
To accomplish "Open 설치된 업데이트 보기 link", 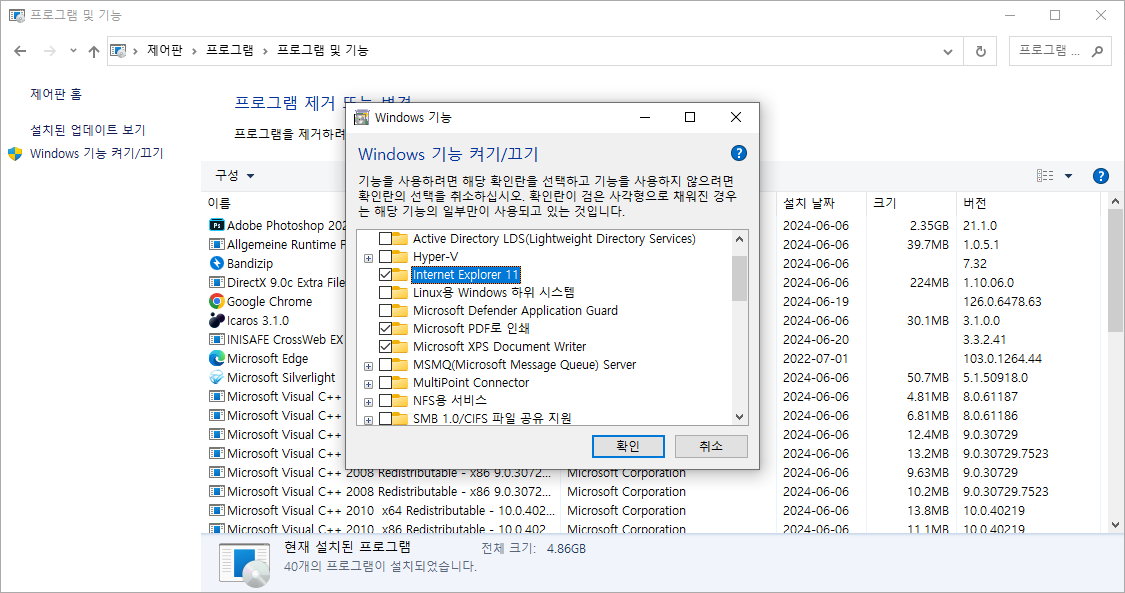I will tap(88, 130).
